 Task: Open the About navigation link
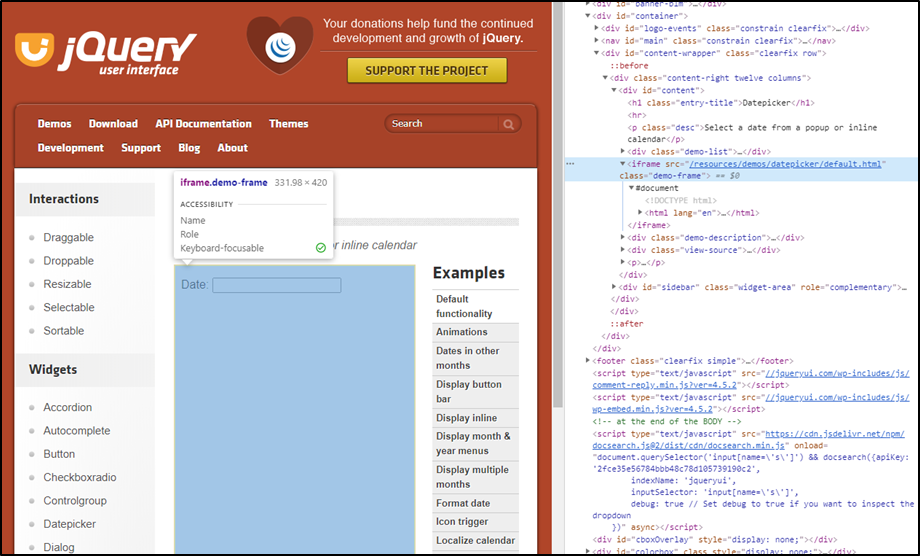[x=232, y=148]
